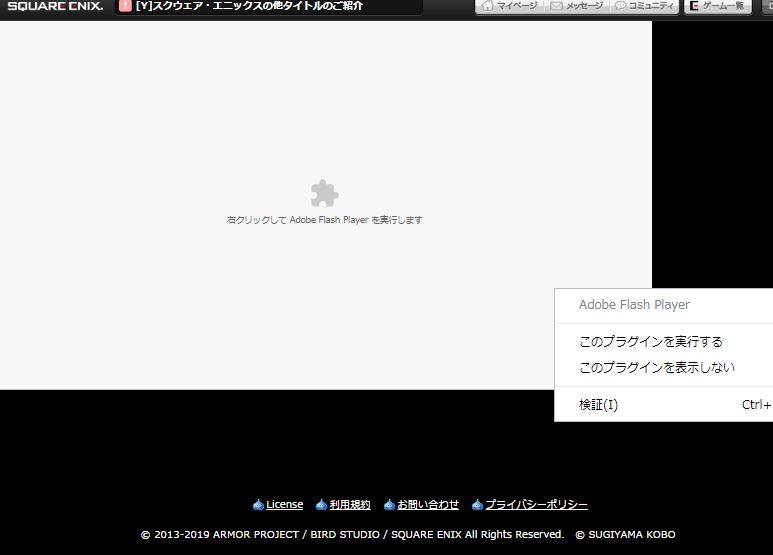Click the red [Y] icon in the banner
This screenshot has width=773, height=555.
click(125, 6)
